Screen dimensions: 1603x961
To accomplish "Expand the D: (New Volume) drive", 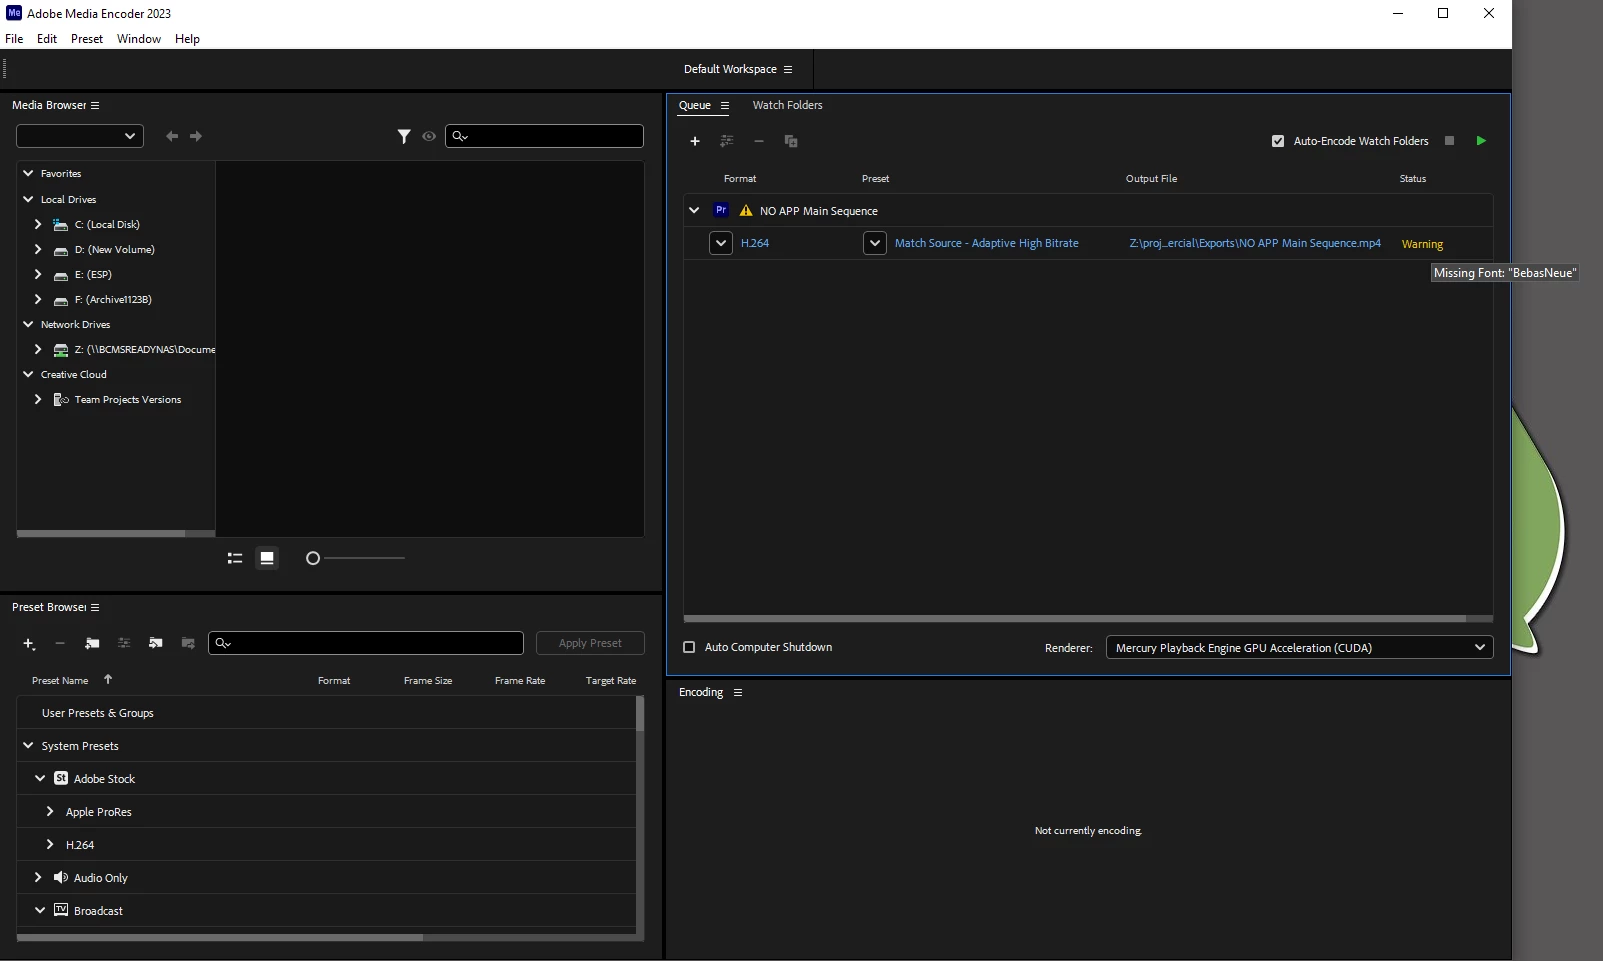I will tap(38, 249).
